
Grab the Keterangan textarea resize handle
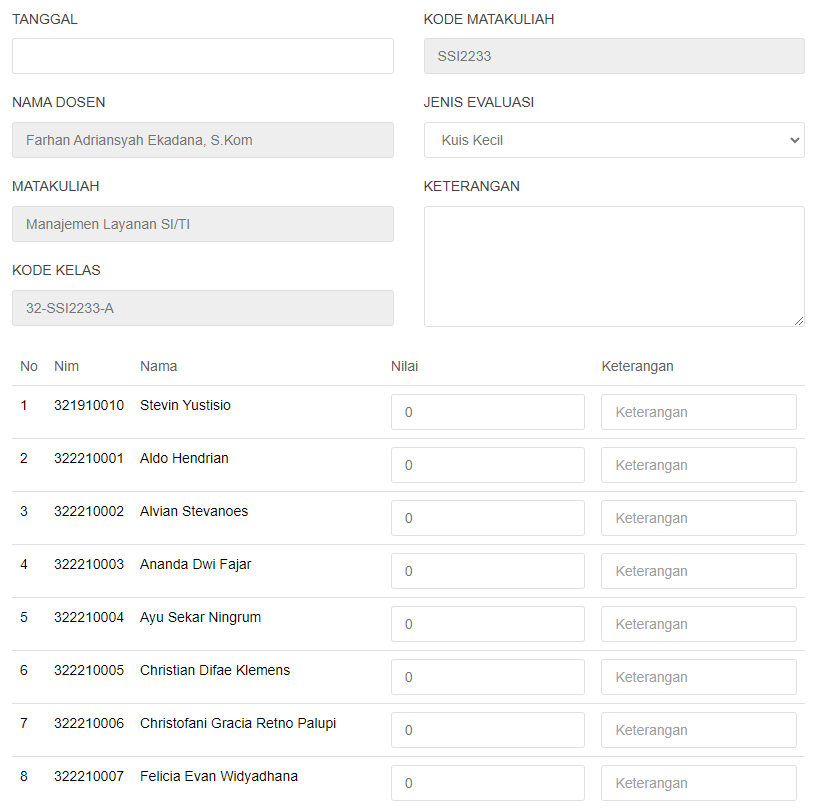[799, 321]
